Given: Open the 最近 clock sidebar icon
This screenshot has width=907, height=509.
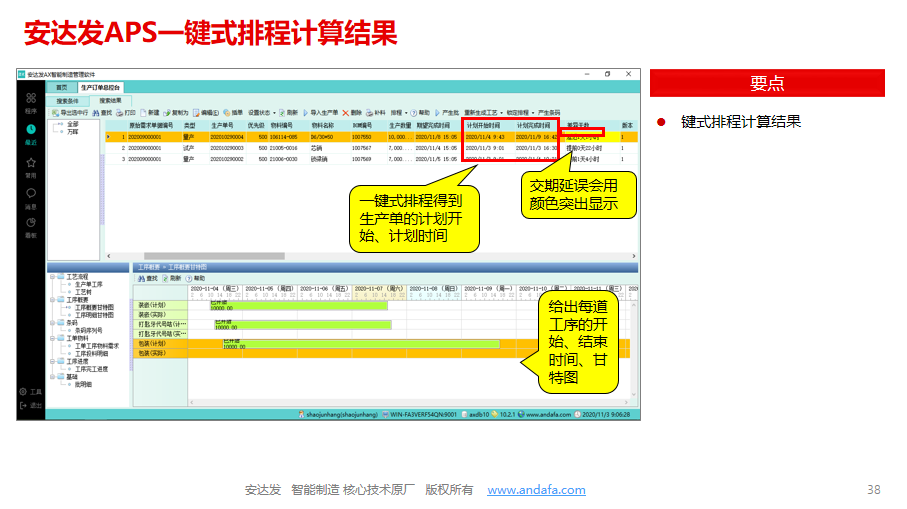Looking at the screenshot, I should 31,129.
